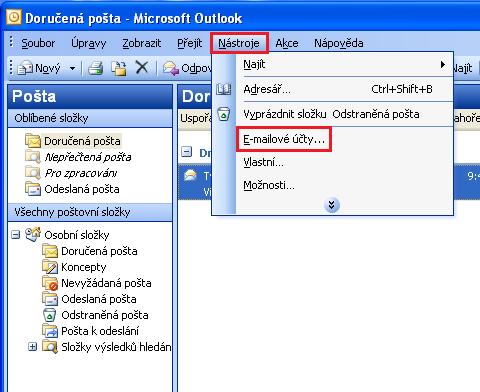The width and height of the screenshot is (480, 392).
Task: Expand the full menu with double chevron
Action: tap(332, 205)
